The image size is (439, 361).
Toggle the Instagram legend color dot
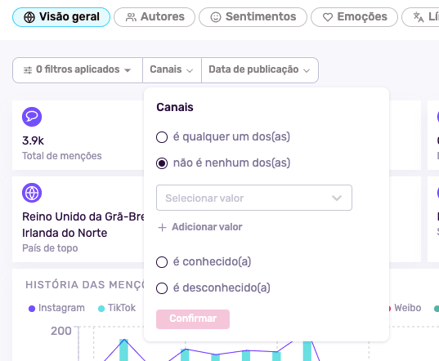[32, 309]
